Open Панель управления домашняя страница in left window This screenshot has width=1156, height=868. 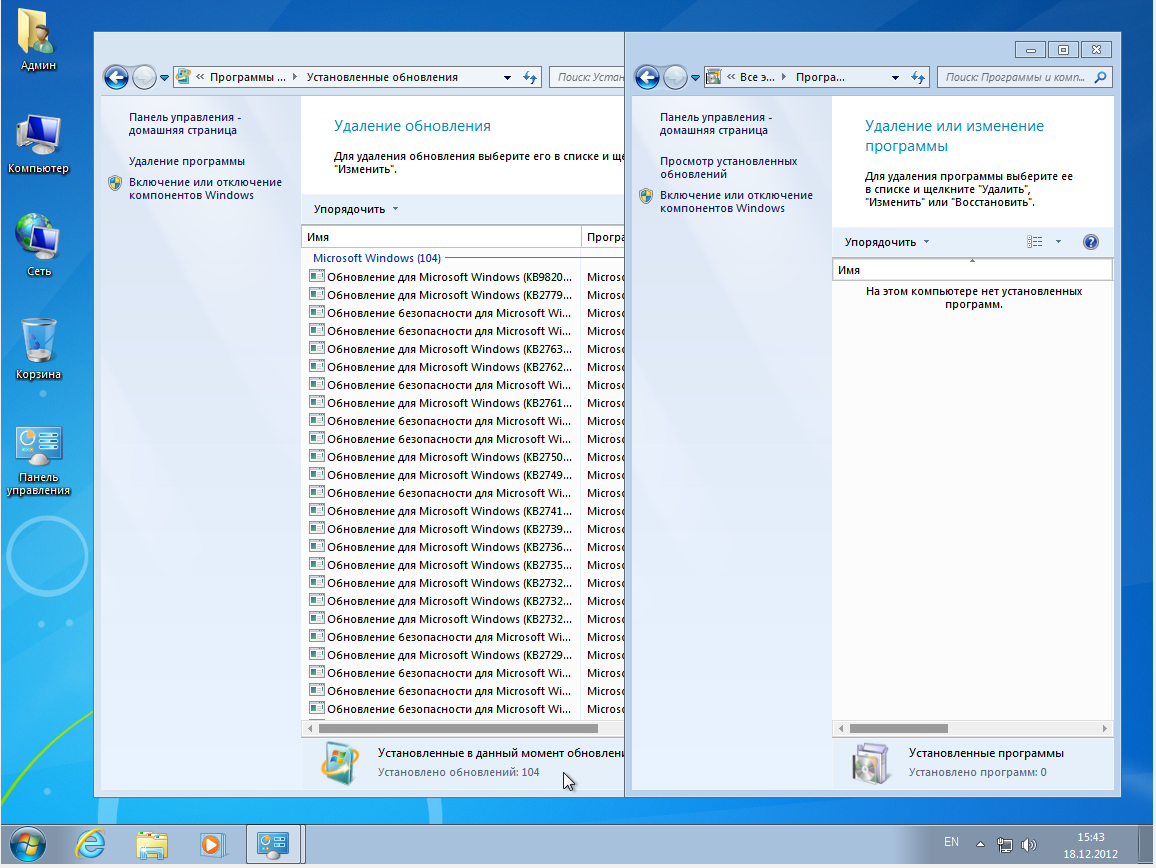click(x=185, y=124)
